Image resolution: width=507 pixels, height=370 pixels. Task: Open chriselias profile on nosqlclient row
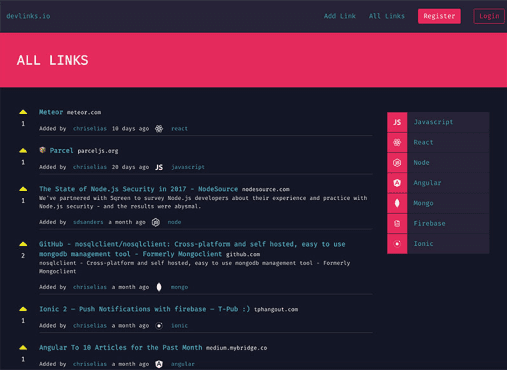[x=90, y=287]
